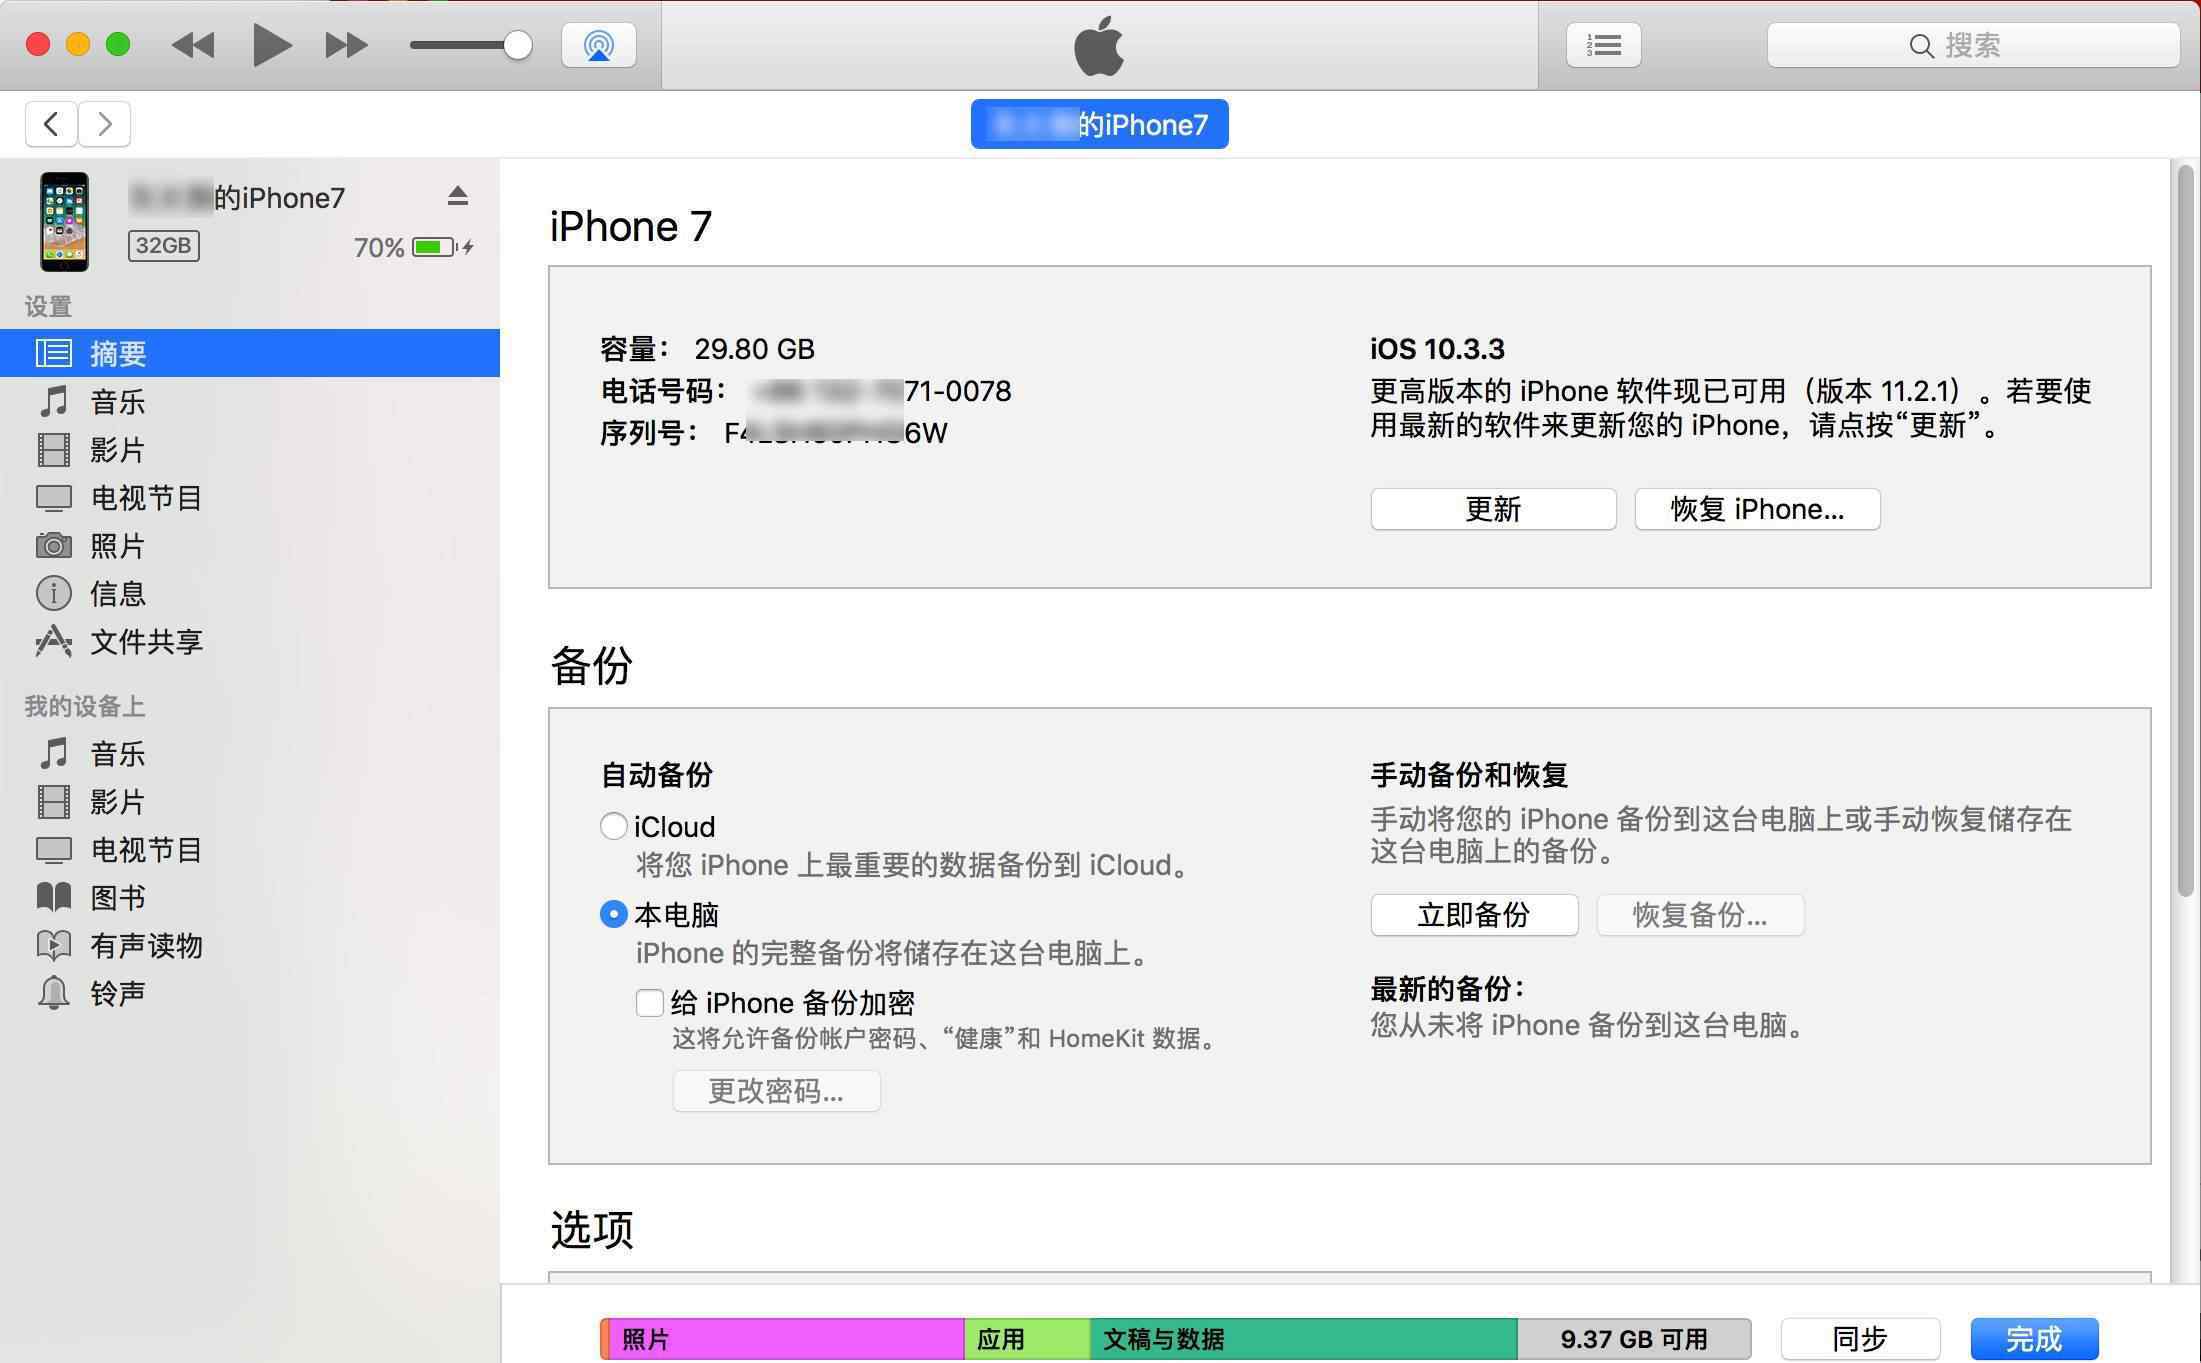Click the 搜索 search field
The height and width of the screenshot is (1363, 2201).
pyautogui.click(x=1973, y=45)
